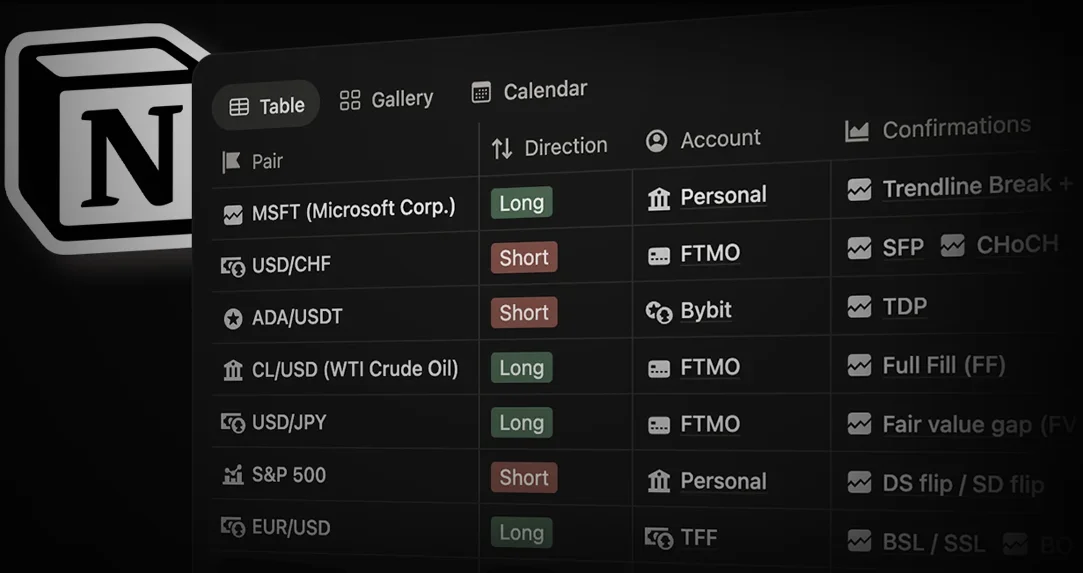Select the Short tag in USD/CHF row

(524, 258)
